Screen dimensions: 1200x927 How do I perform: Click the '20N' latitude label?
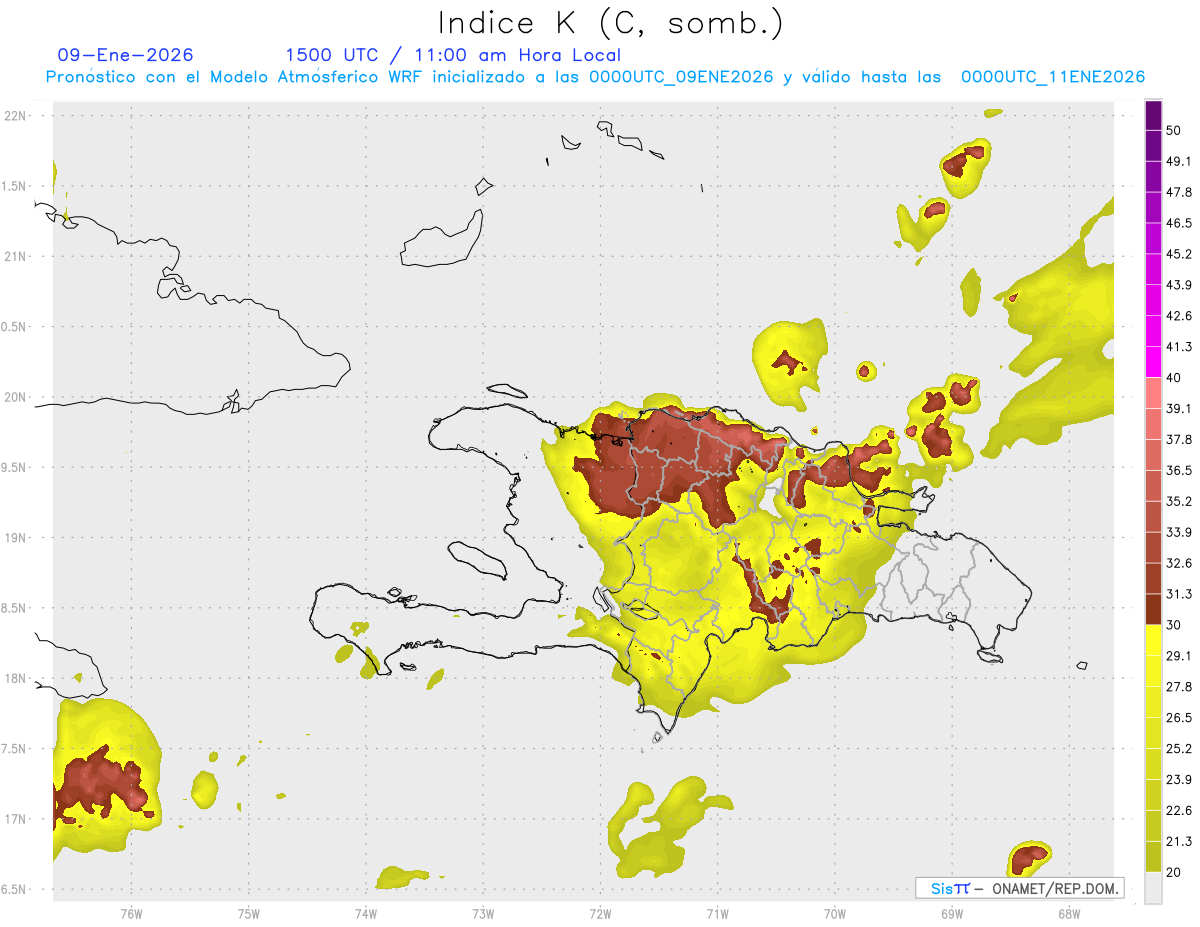point(15,397)
